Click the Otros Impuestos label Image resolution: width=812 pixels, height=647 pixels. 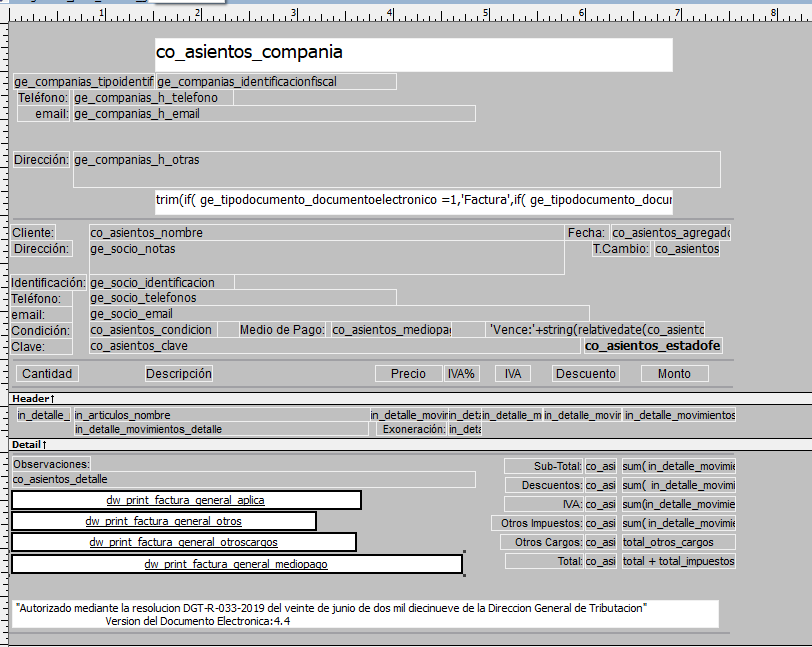[x=538, y=523]
